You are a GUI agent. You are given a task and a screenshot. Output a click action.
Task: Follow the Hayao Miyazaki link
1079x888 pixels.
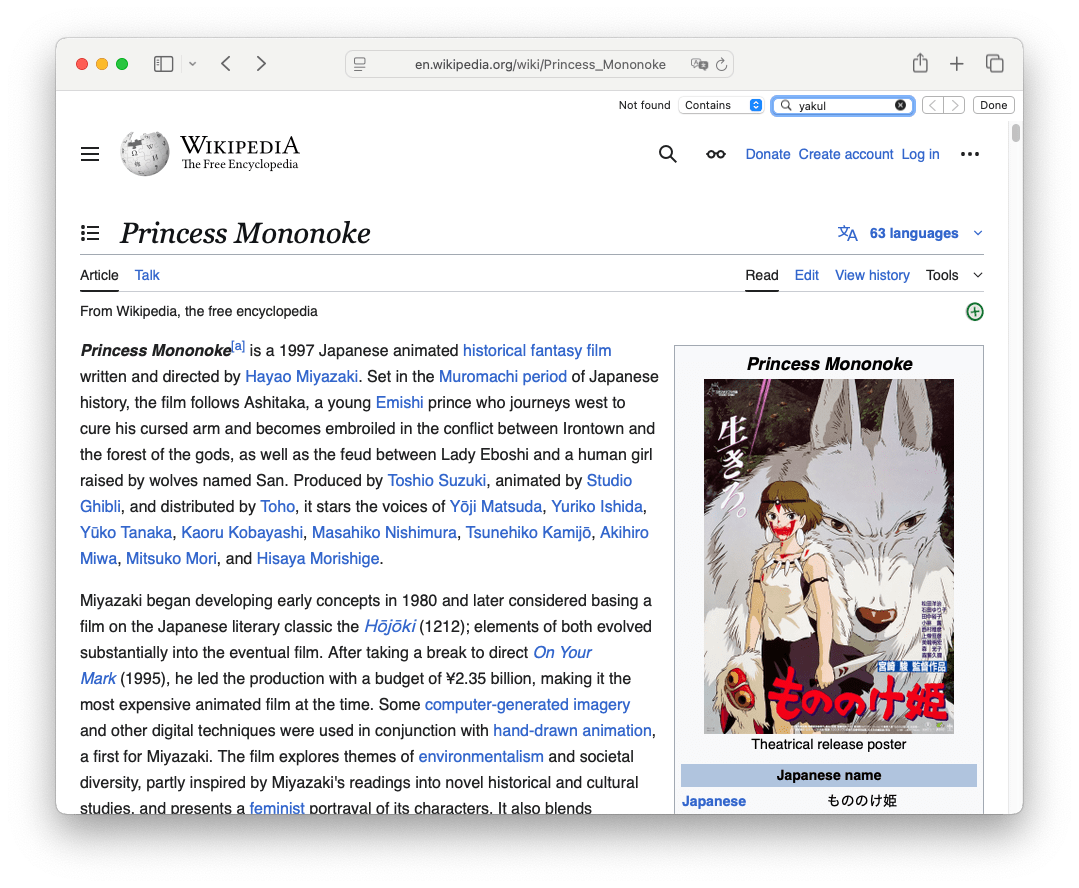pos(301,377)
